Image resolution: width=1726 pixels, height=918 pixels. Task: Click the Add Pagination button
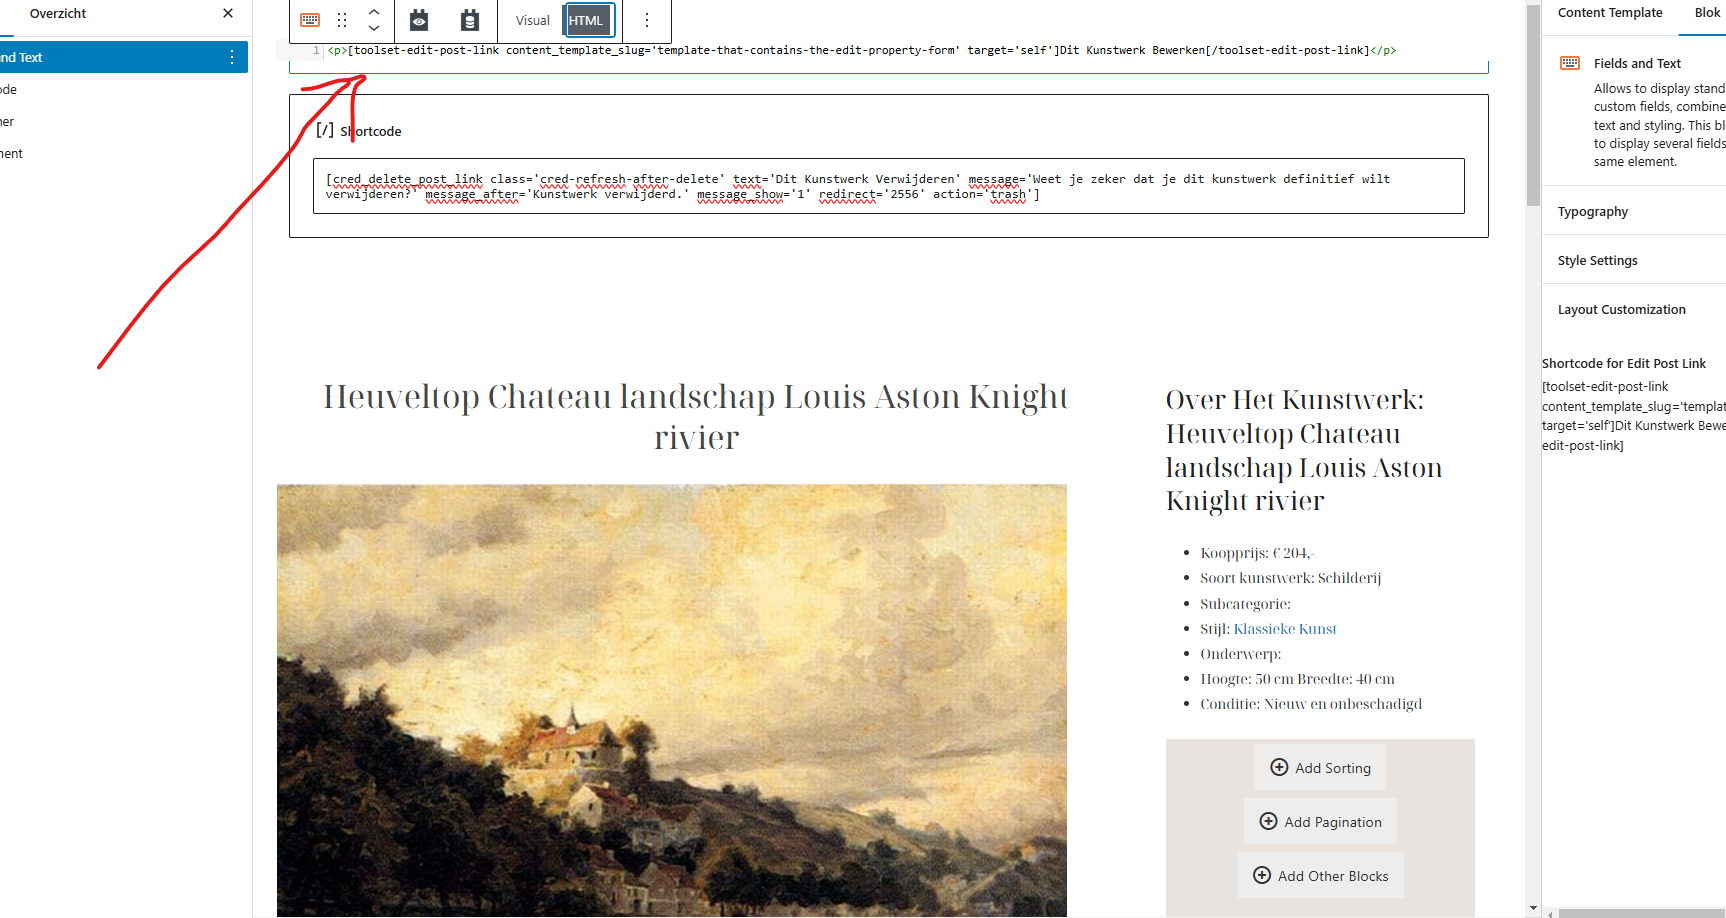tap(1320, 821)
